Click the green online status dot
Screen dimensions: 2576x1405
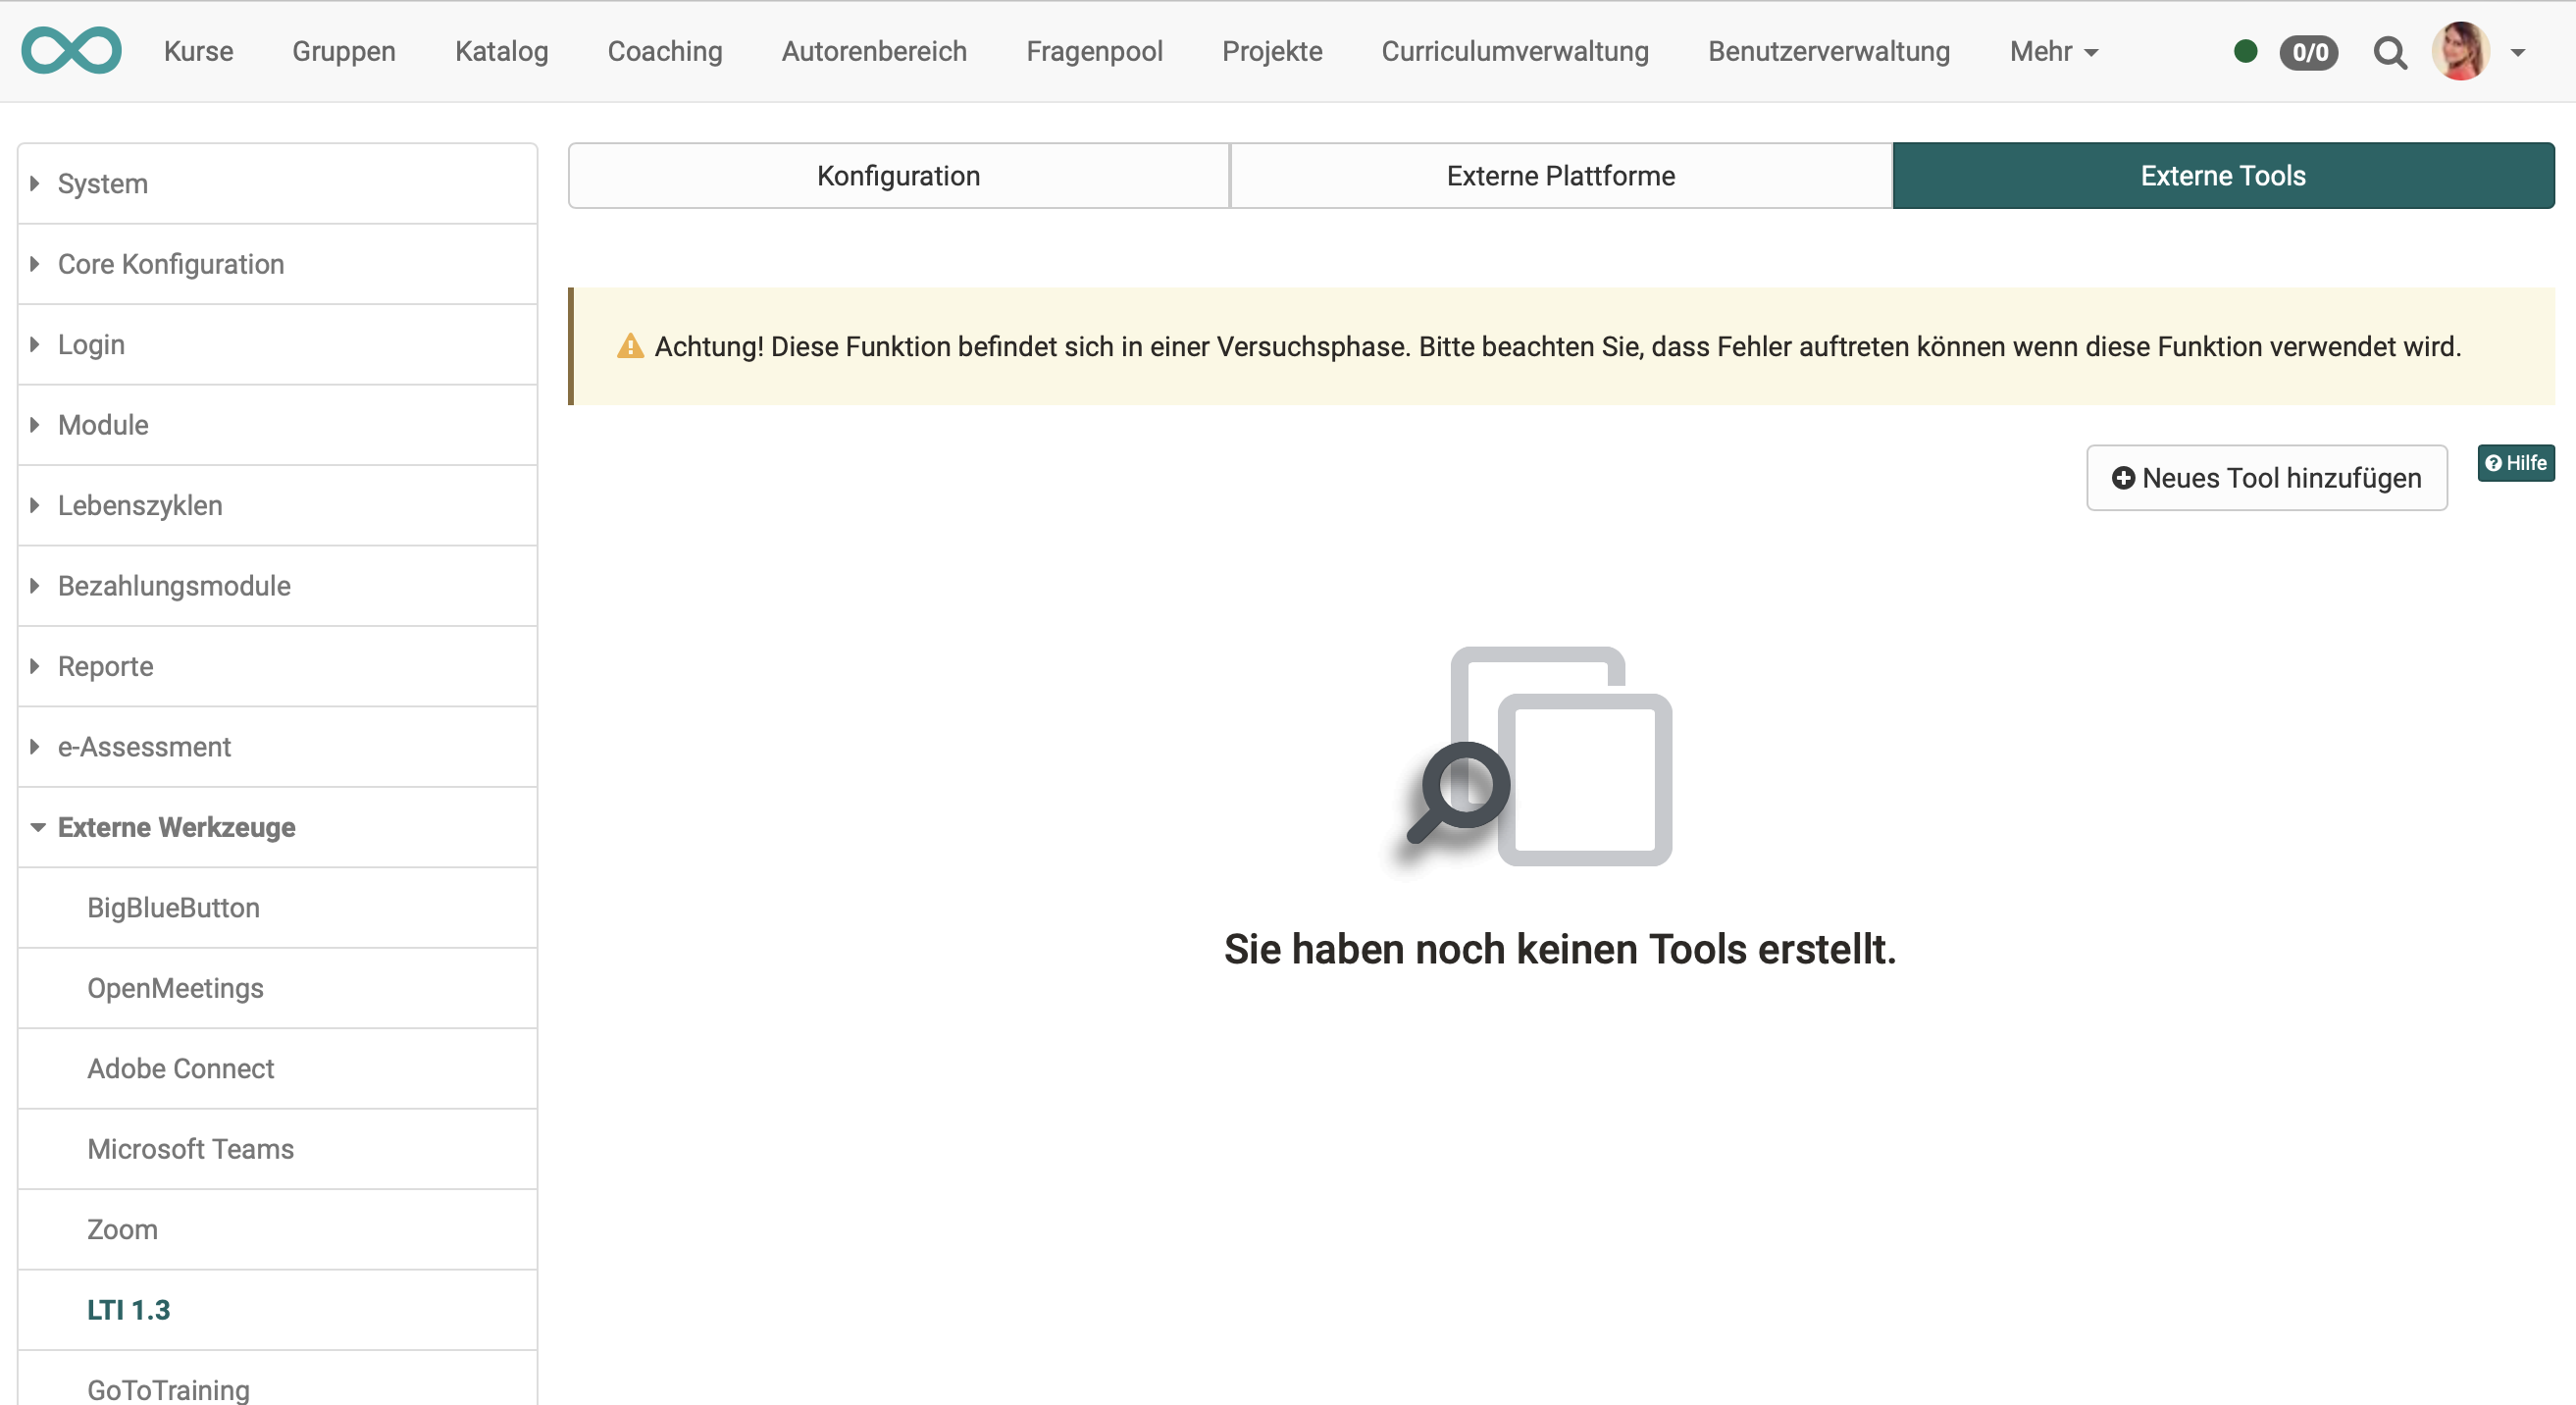click(2245, 51)
